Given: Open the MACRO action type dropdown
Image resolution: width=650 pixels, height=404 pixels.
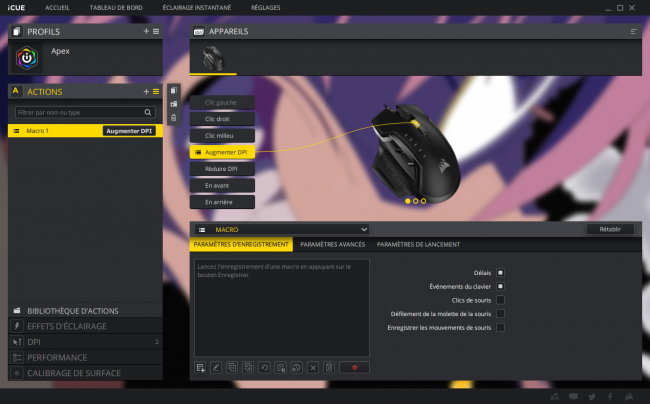Looking at the screenshot, I should click(282, 229).
